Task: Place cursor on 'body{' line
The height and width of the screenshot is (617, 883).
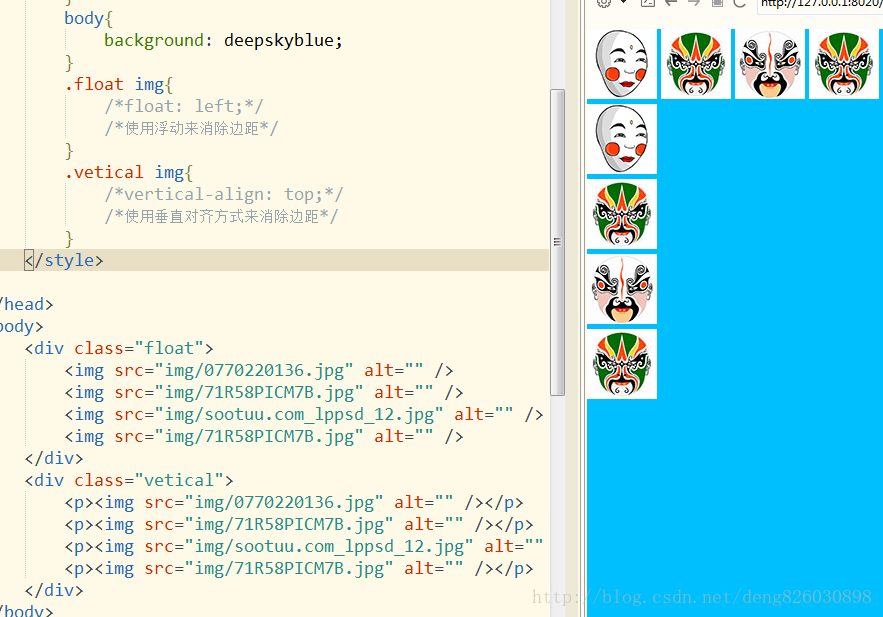Action: click(88, 18)
